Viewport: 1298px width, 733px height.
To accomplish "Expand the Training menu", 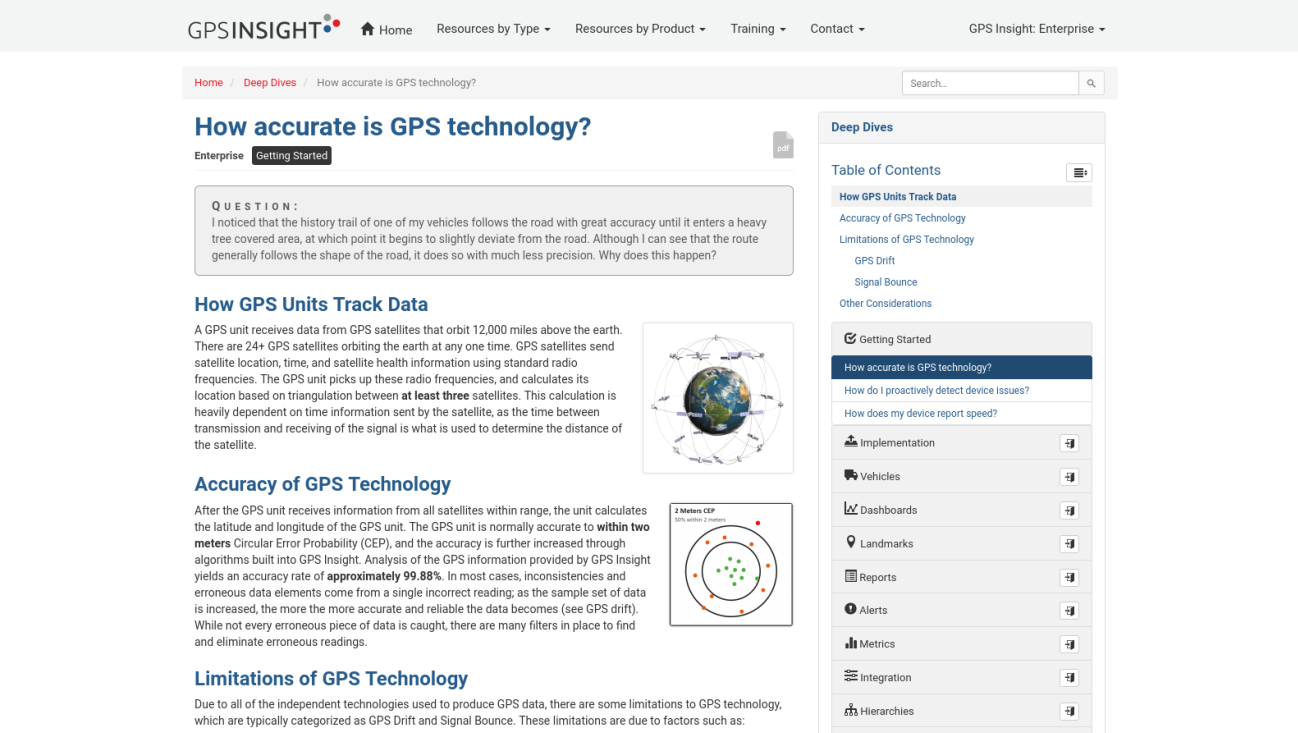I will click(x=758, y=29).
